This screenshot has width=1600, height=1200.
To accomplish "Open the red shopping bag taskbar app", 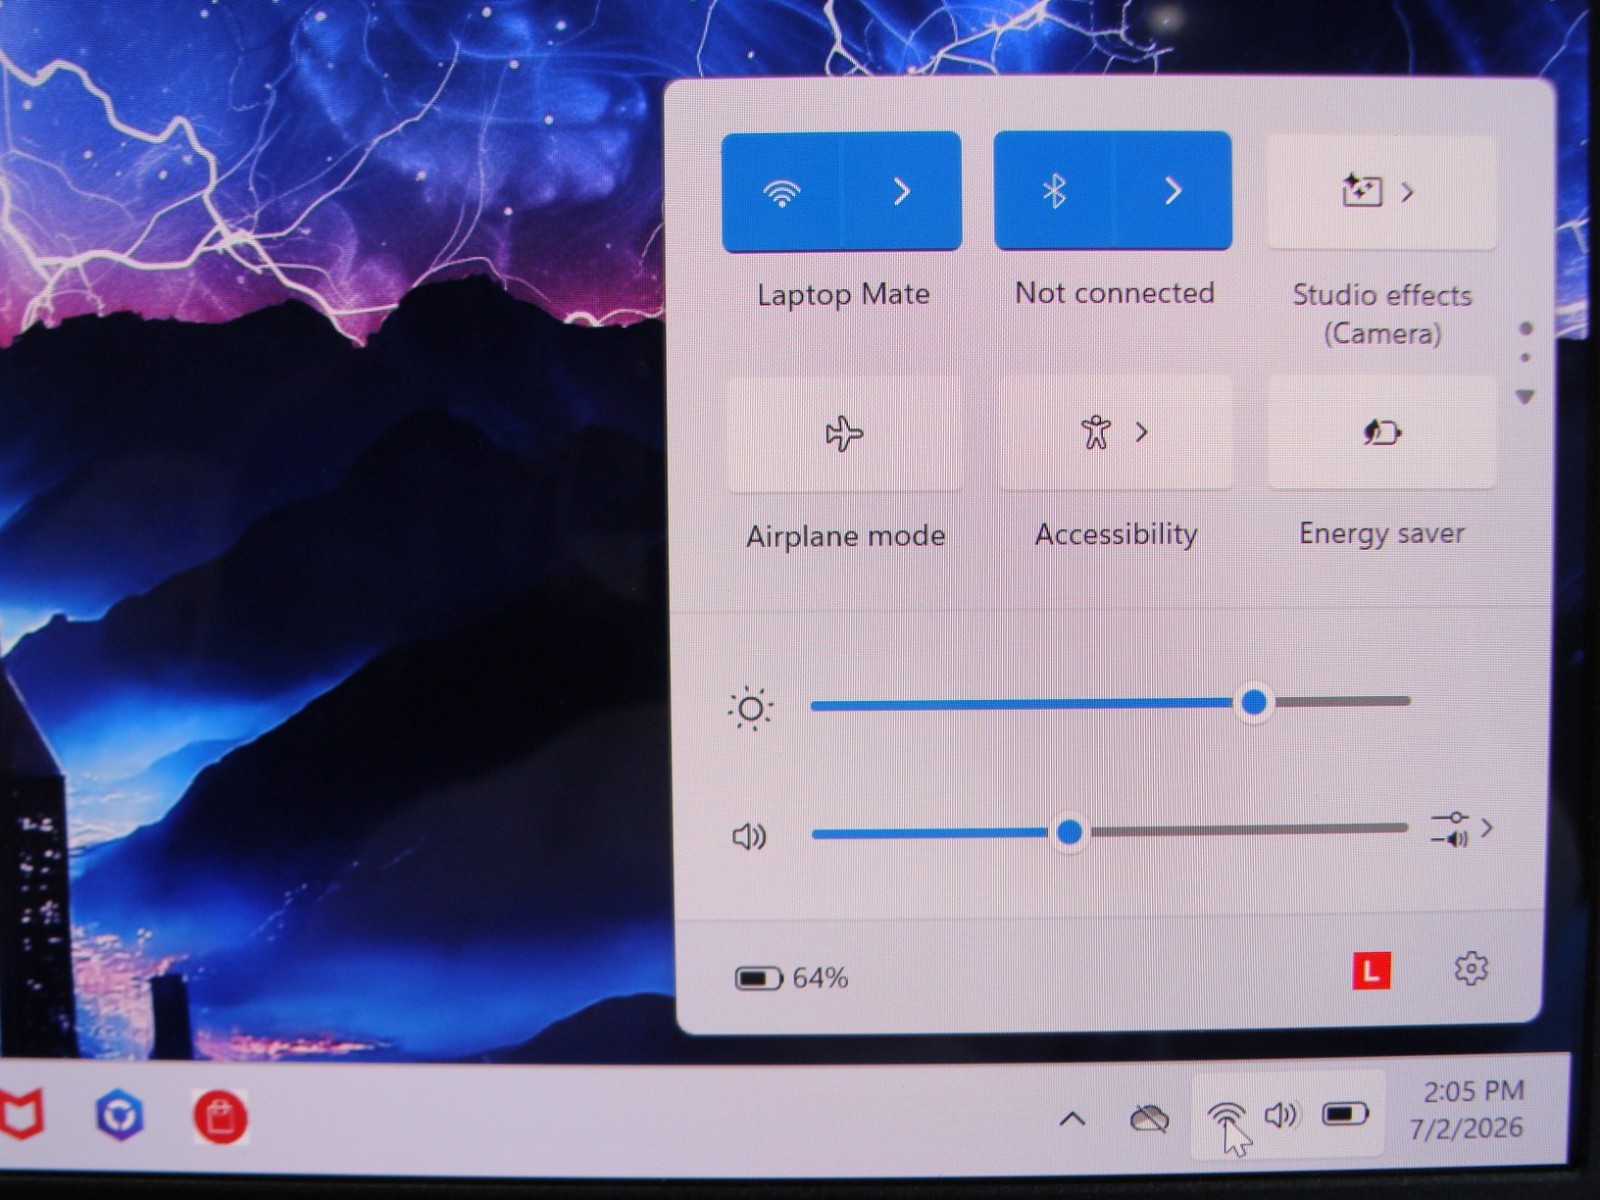I will click(220, 1117).
